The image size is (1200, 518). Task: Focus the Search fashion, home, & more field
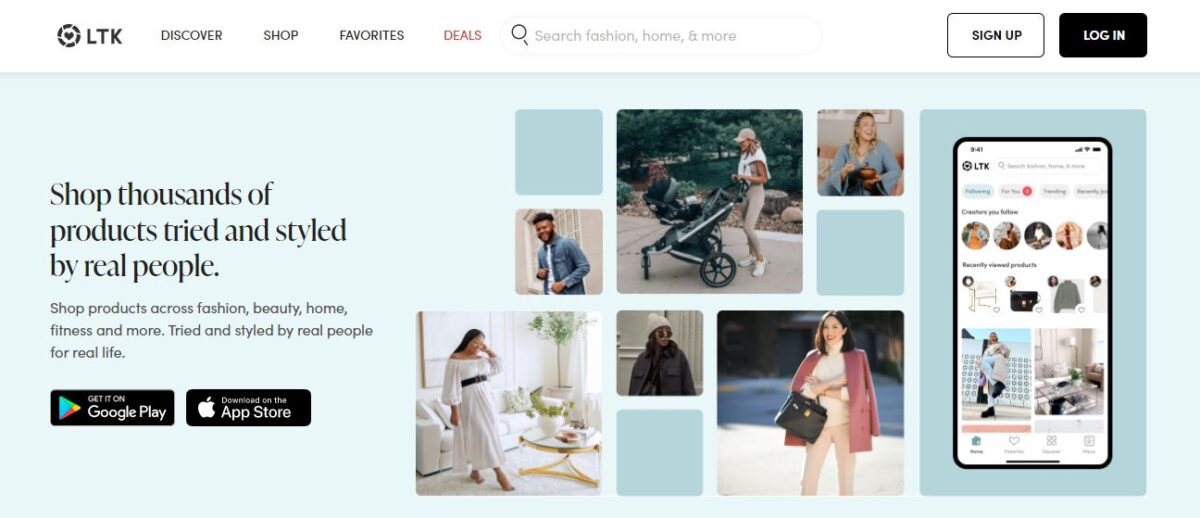(x=661, y=36)
